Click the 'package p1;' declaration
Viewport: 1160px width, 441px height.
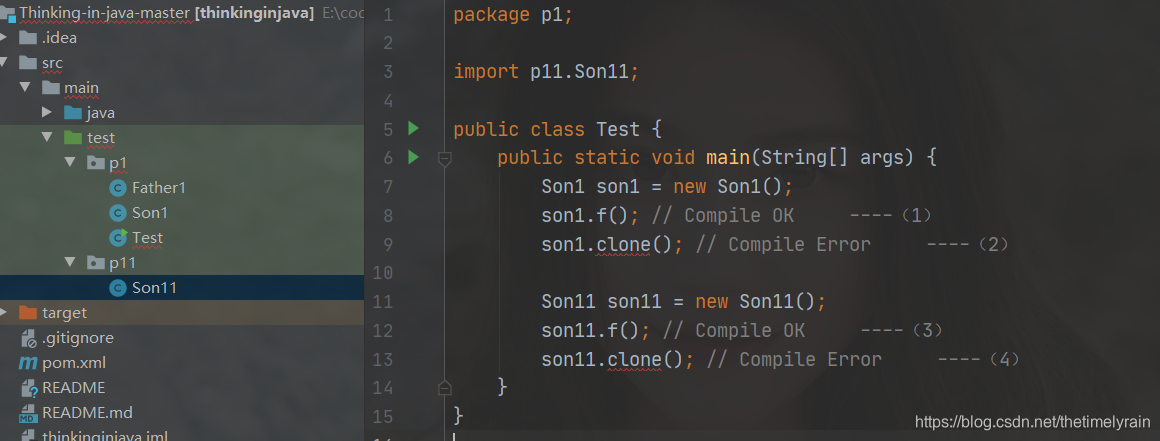[513, 15]
